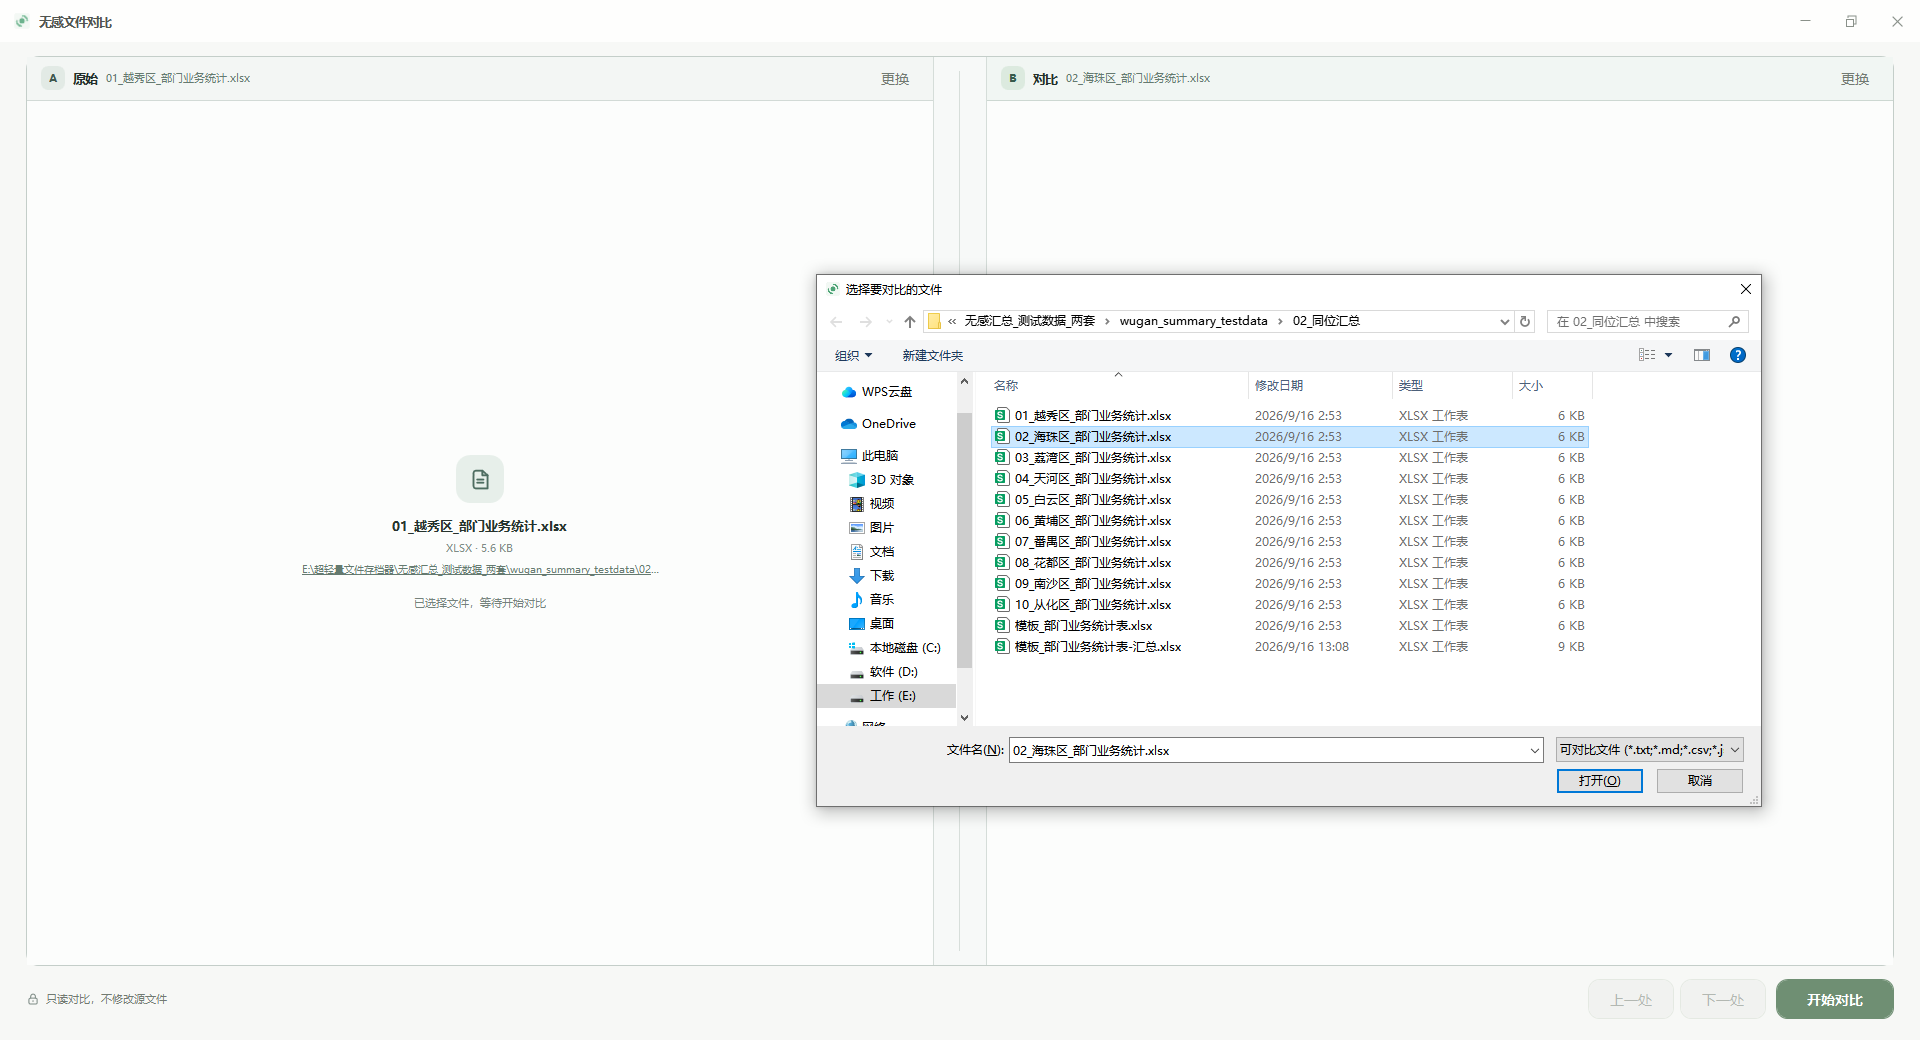
Task: Open the 组织 menu dropdown
Action: [x=853, y=355]
